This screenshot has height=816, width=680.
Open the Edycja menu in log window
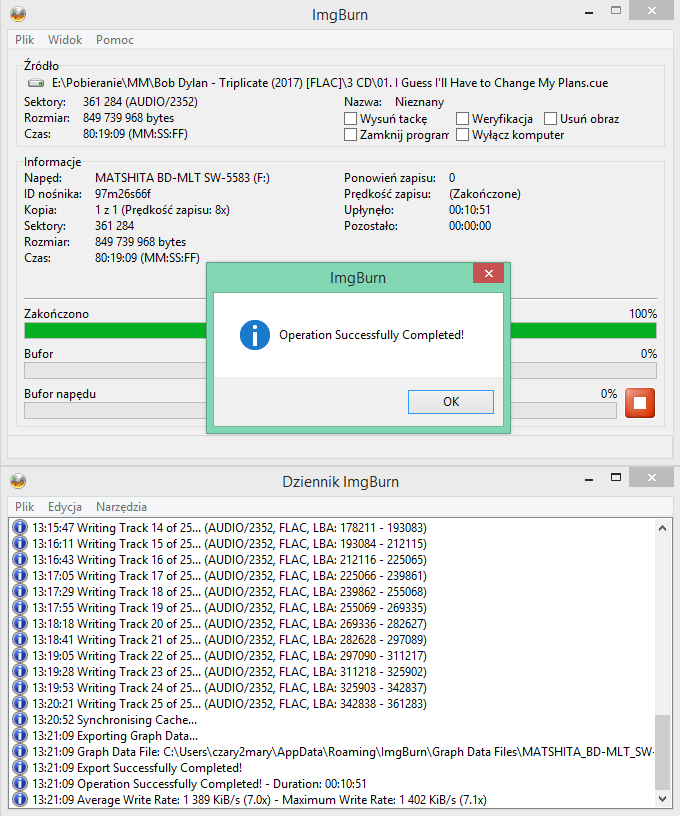(x=65, y=507)
